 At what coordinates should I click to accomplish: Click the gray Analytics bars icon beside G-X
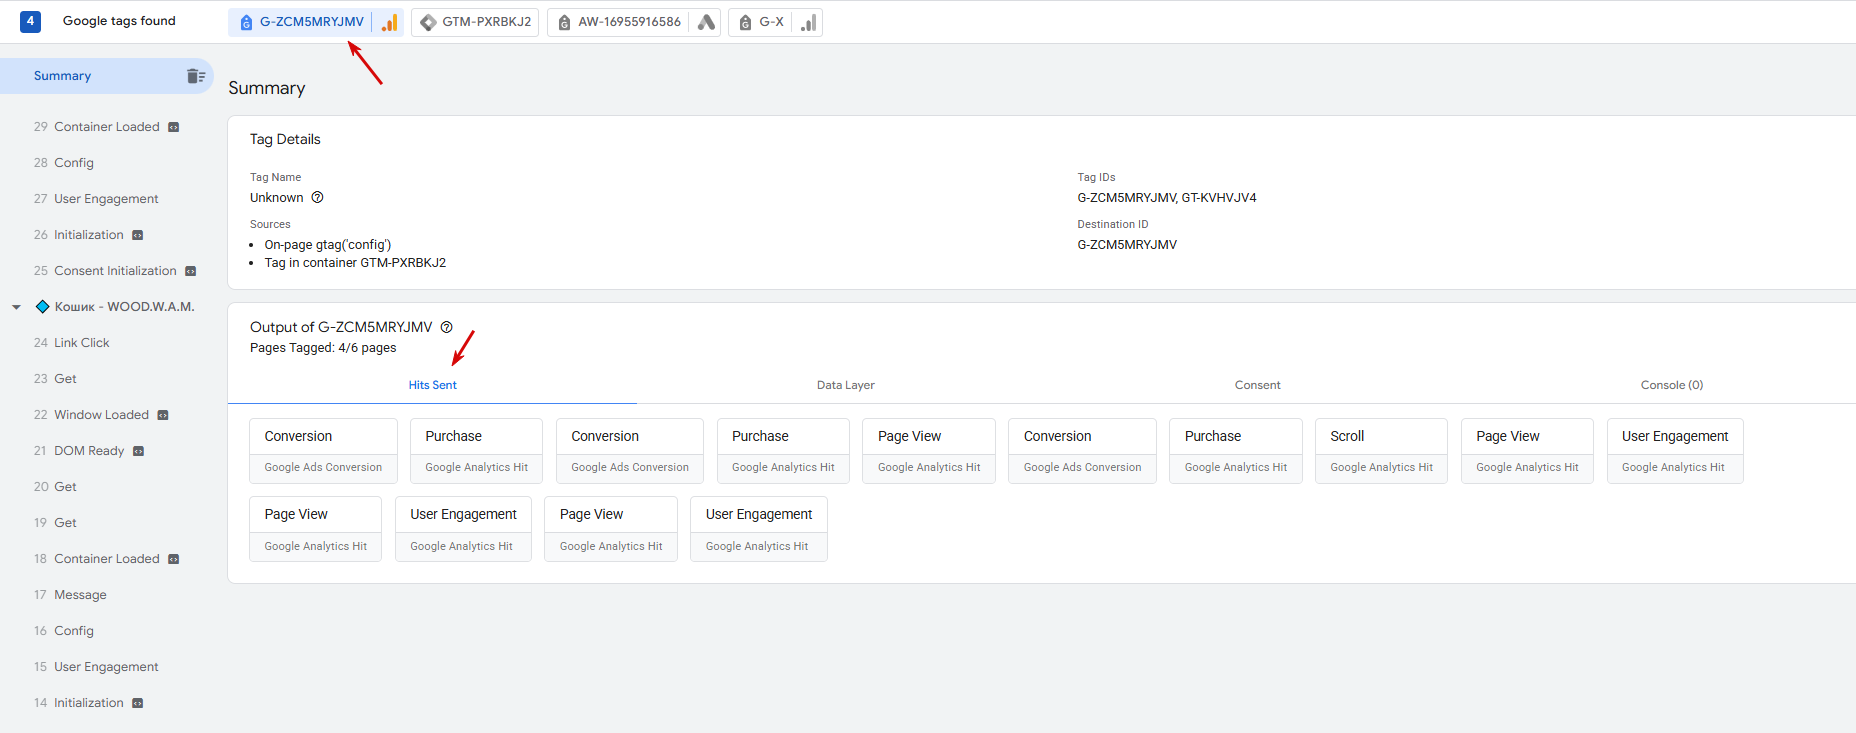point(809,22)
